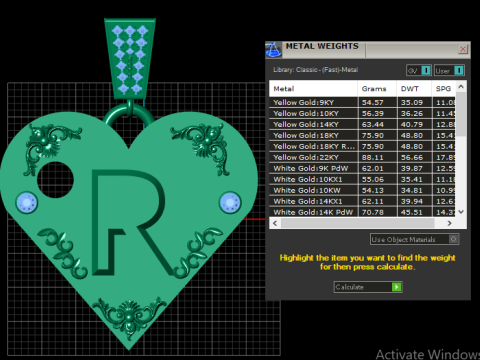Click the horizontal scroll left arrow
480x360 pixels.
[x=275, y=223]
